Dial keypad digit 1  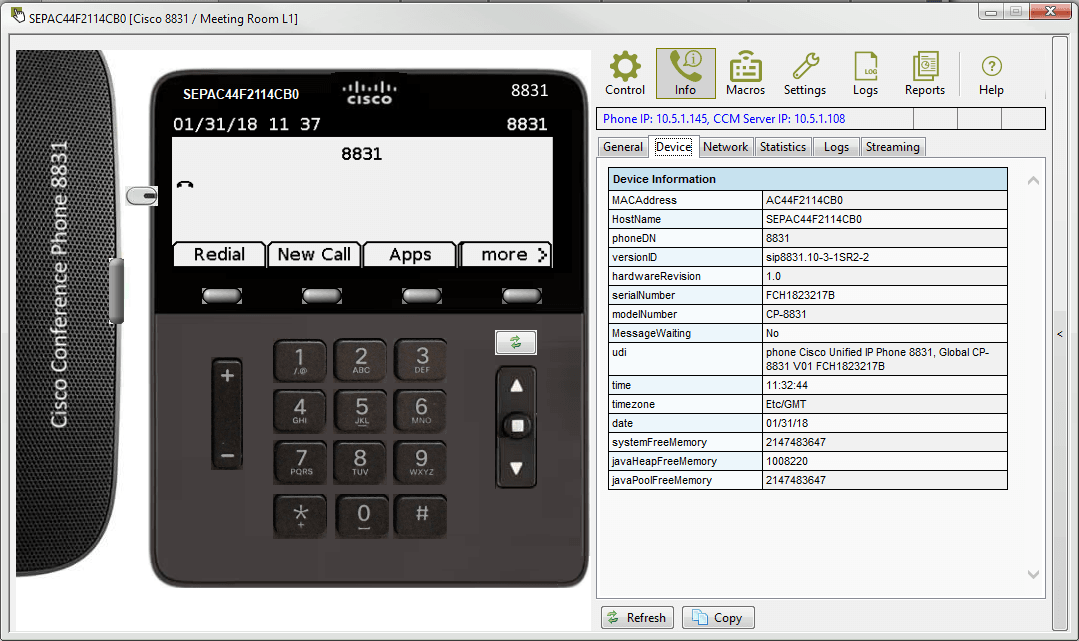(299, 360)
